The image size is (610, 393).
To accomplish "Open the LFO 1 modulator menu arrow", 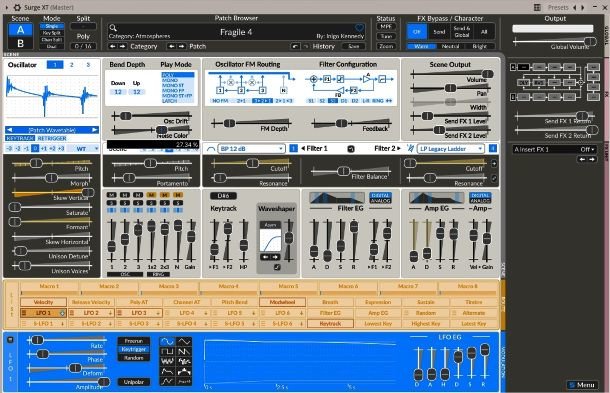I will point(62,313).
